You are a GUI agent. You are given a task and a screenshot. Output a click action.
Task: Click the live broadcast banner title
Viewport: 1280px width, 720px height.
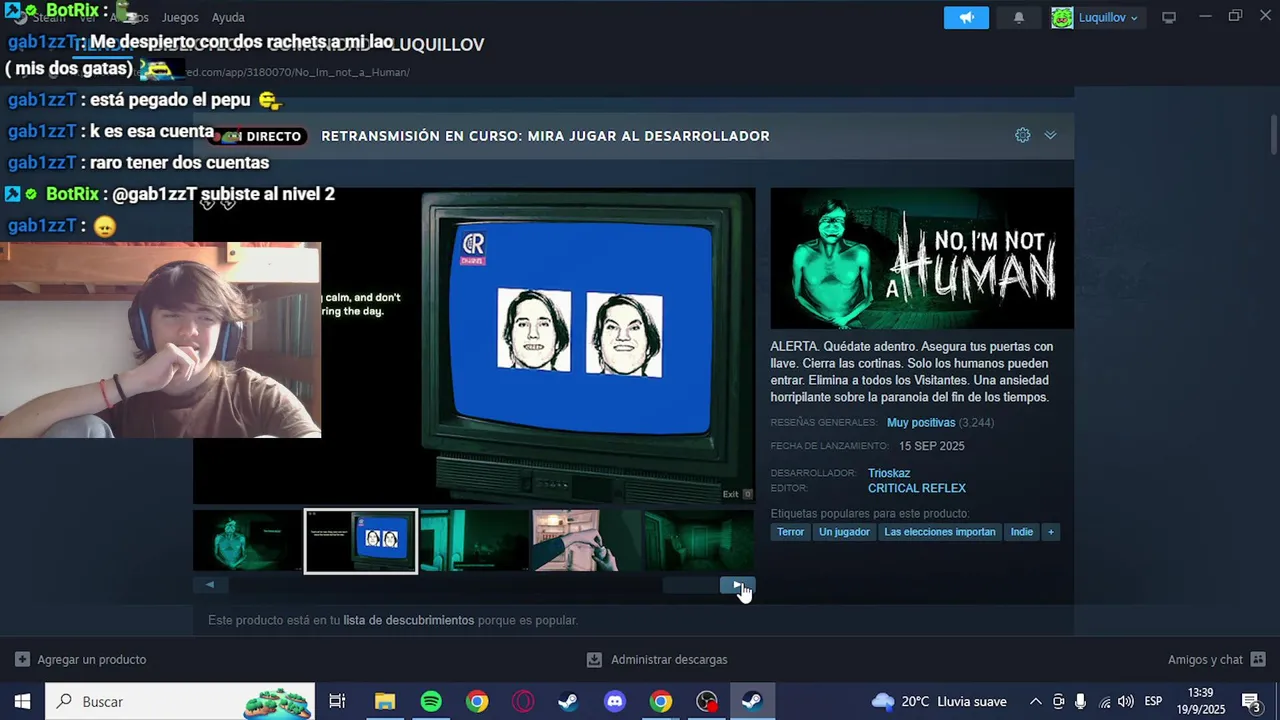tap(545, 136)
